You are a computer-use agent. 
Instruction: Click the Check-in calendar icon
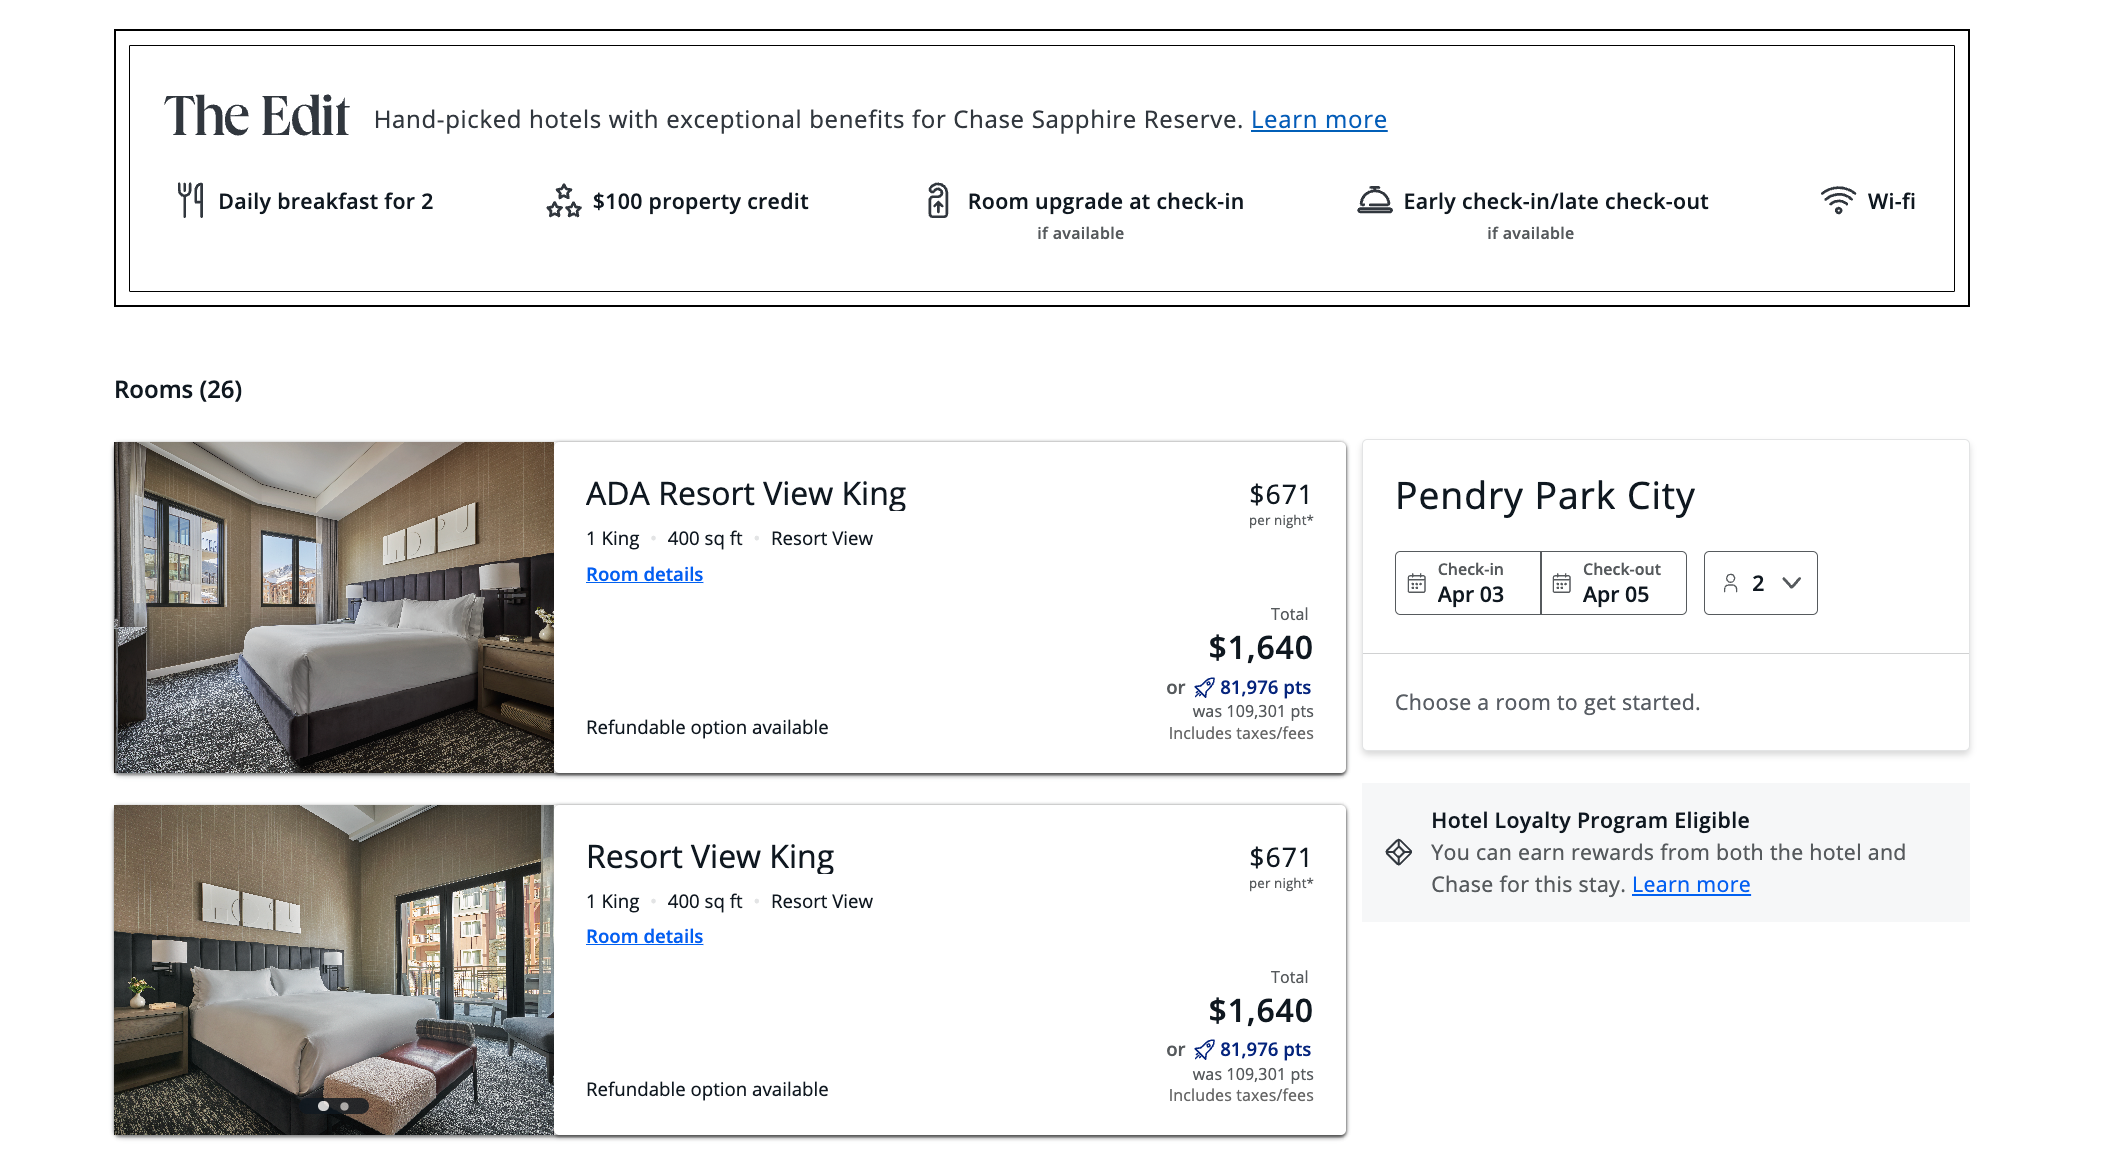tap(1417, 583)
